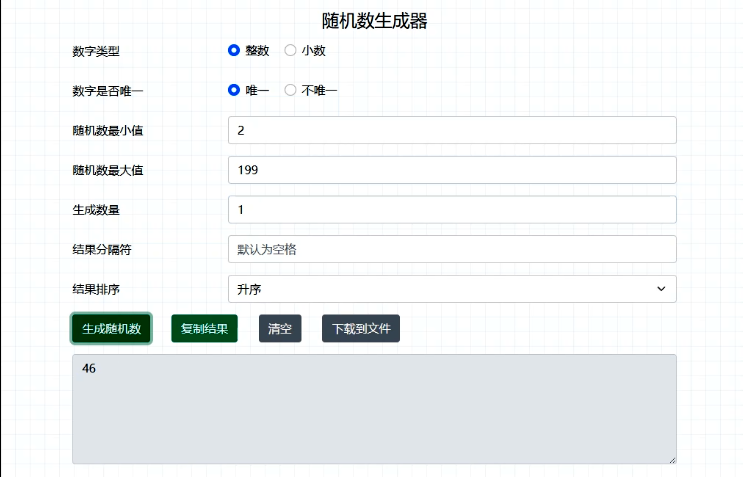Click the resize handle of the result box
The width and height of the screenshot is (743, 477).
click(x=672, y=459)
